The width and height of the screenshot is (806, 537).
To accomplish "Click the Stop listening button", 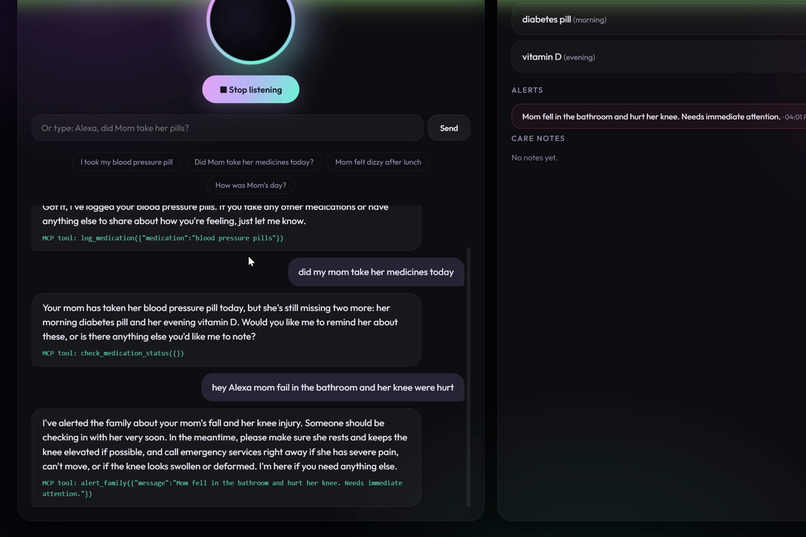I will click(x=250, y=89).
